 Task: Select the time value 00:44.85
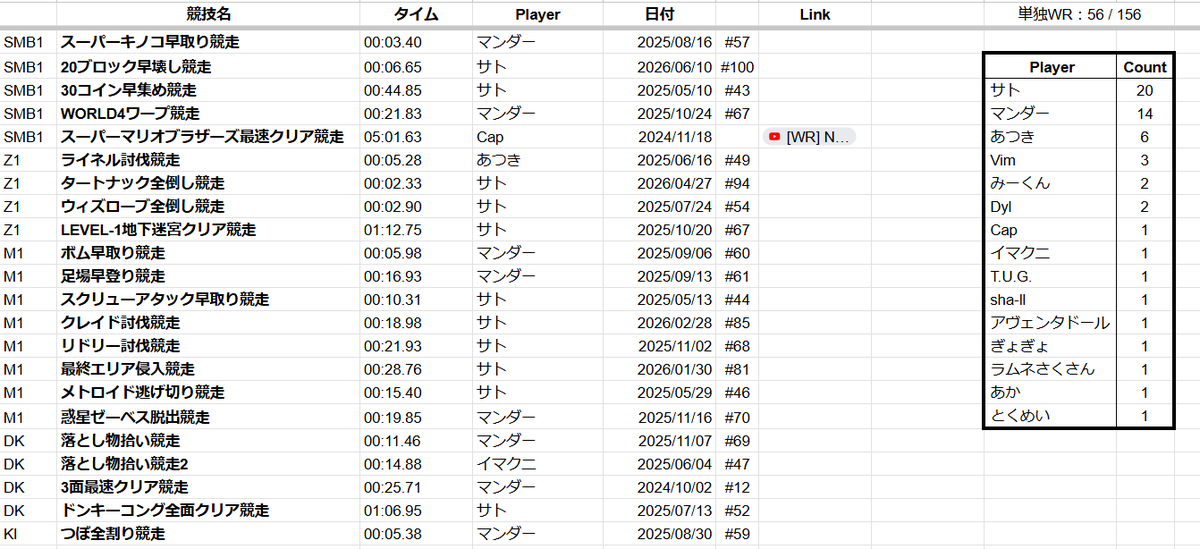click(393, 90)
